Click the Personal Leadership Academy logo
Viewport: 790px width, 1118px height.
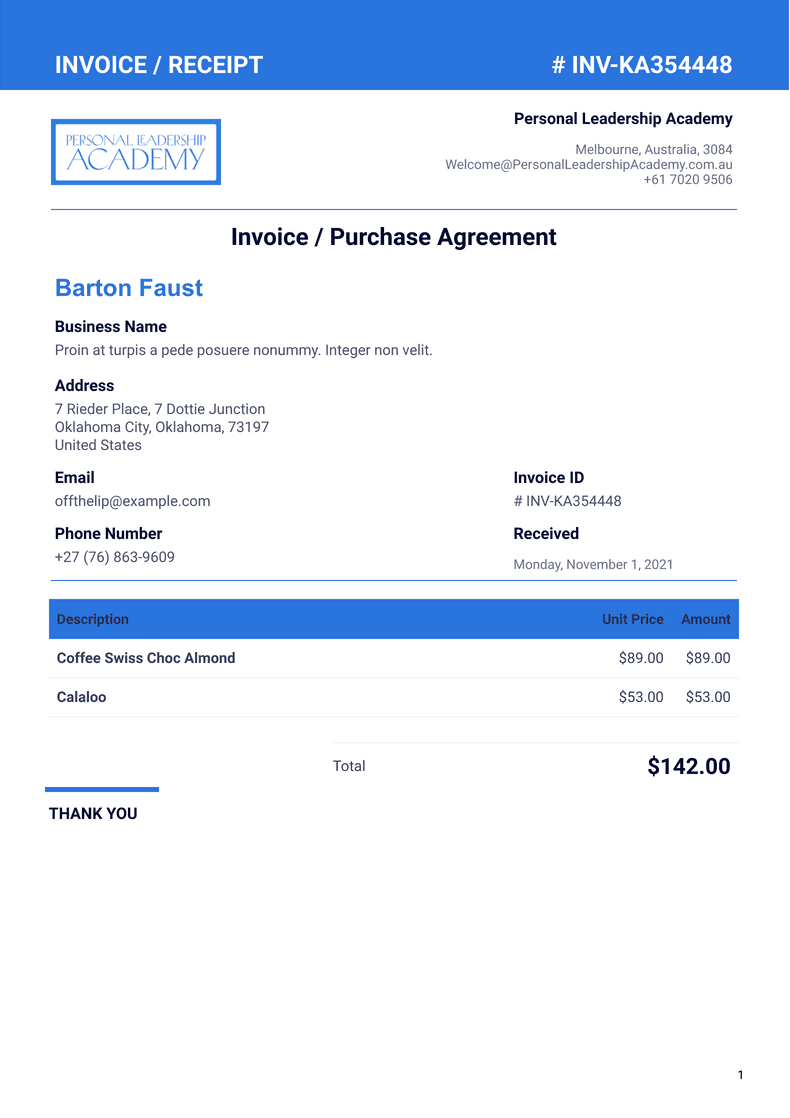pos(136,152)
